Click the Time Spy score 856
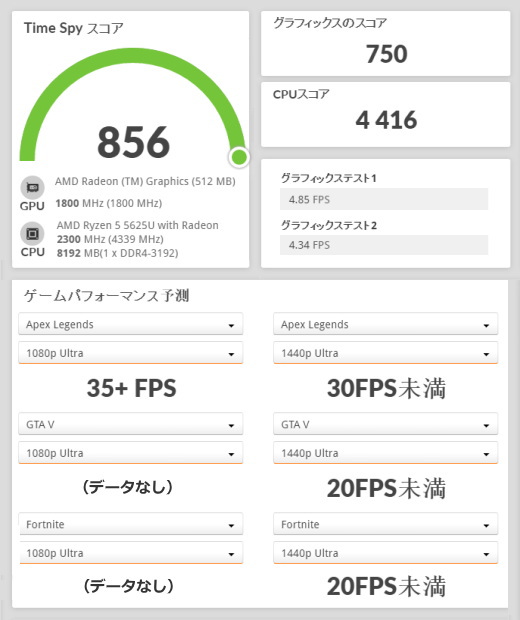 134,142
